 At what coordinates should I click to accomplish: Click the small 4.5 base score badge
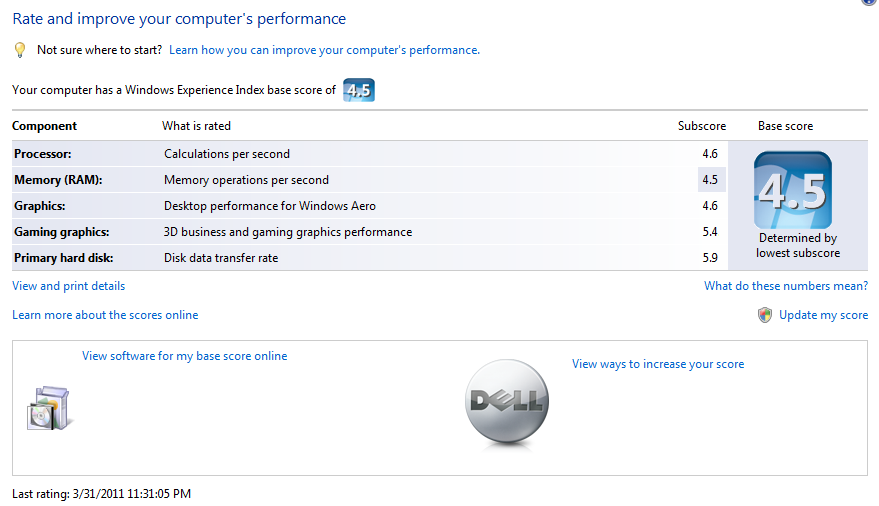click(x=358, y=90)
